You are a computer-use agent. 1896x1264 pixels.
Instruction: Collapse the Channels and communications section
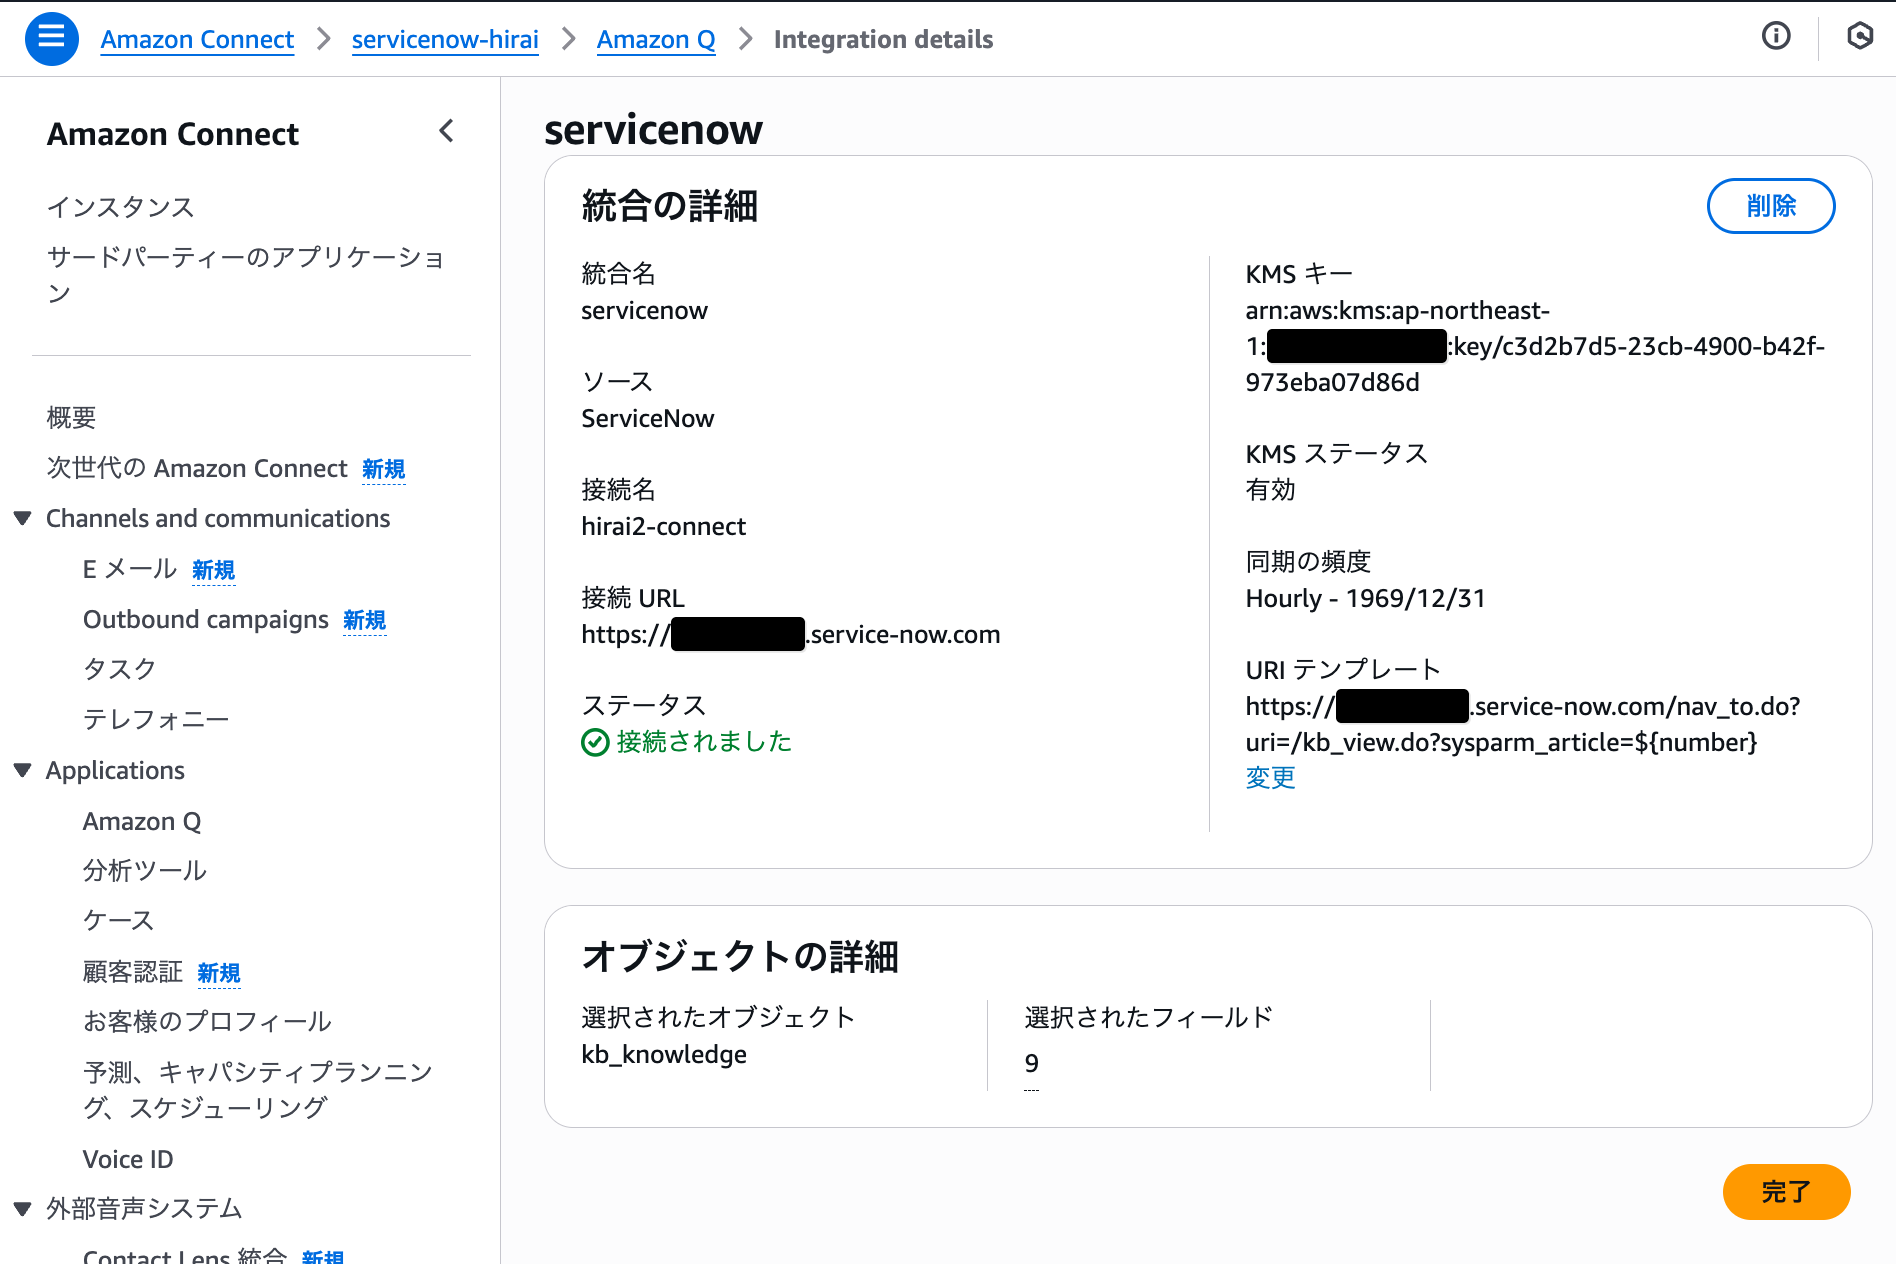(x=21, y=517)
